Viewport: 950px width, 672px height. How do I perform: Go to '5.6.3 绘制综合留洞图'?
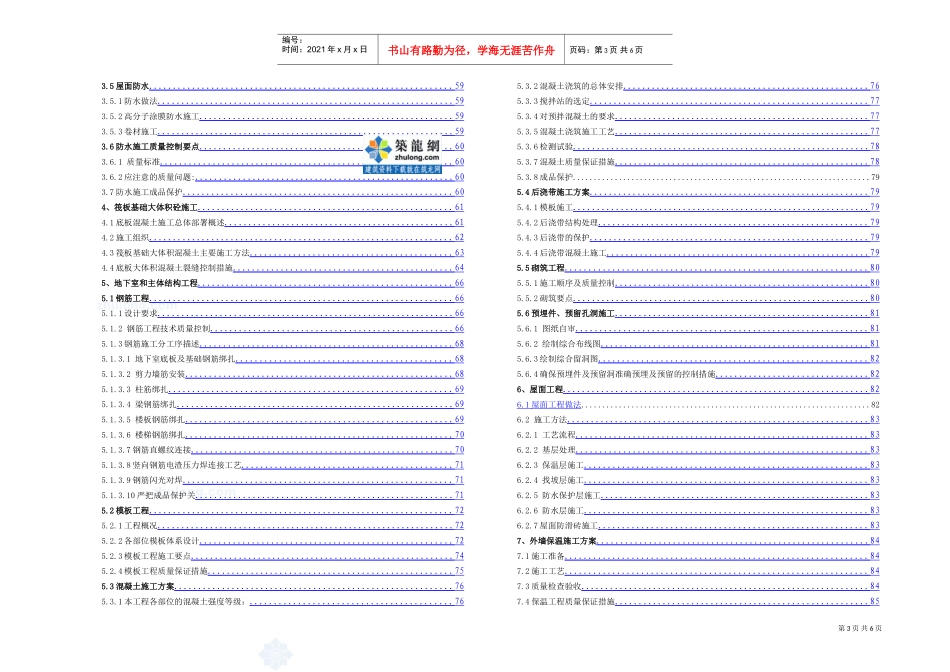[698, 359]
